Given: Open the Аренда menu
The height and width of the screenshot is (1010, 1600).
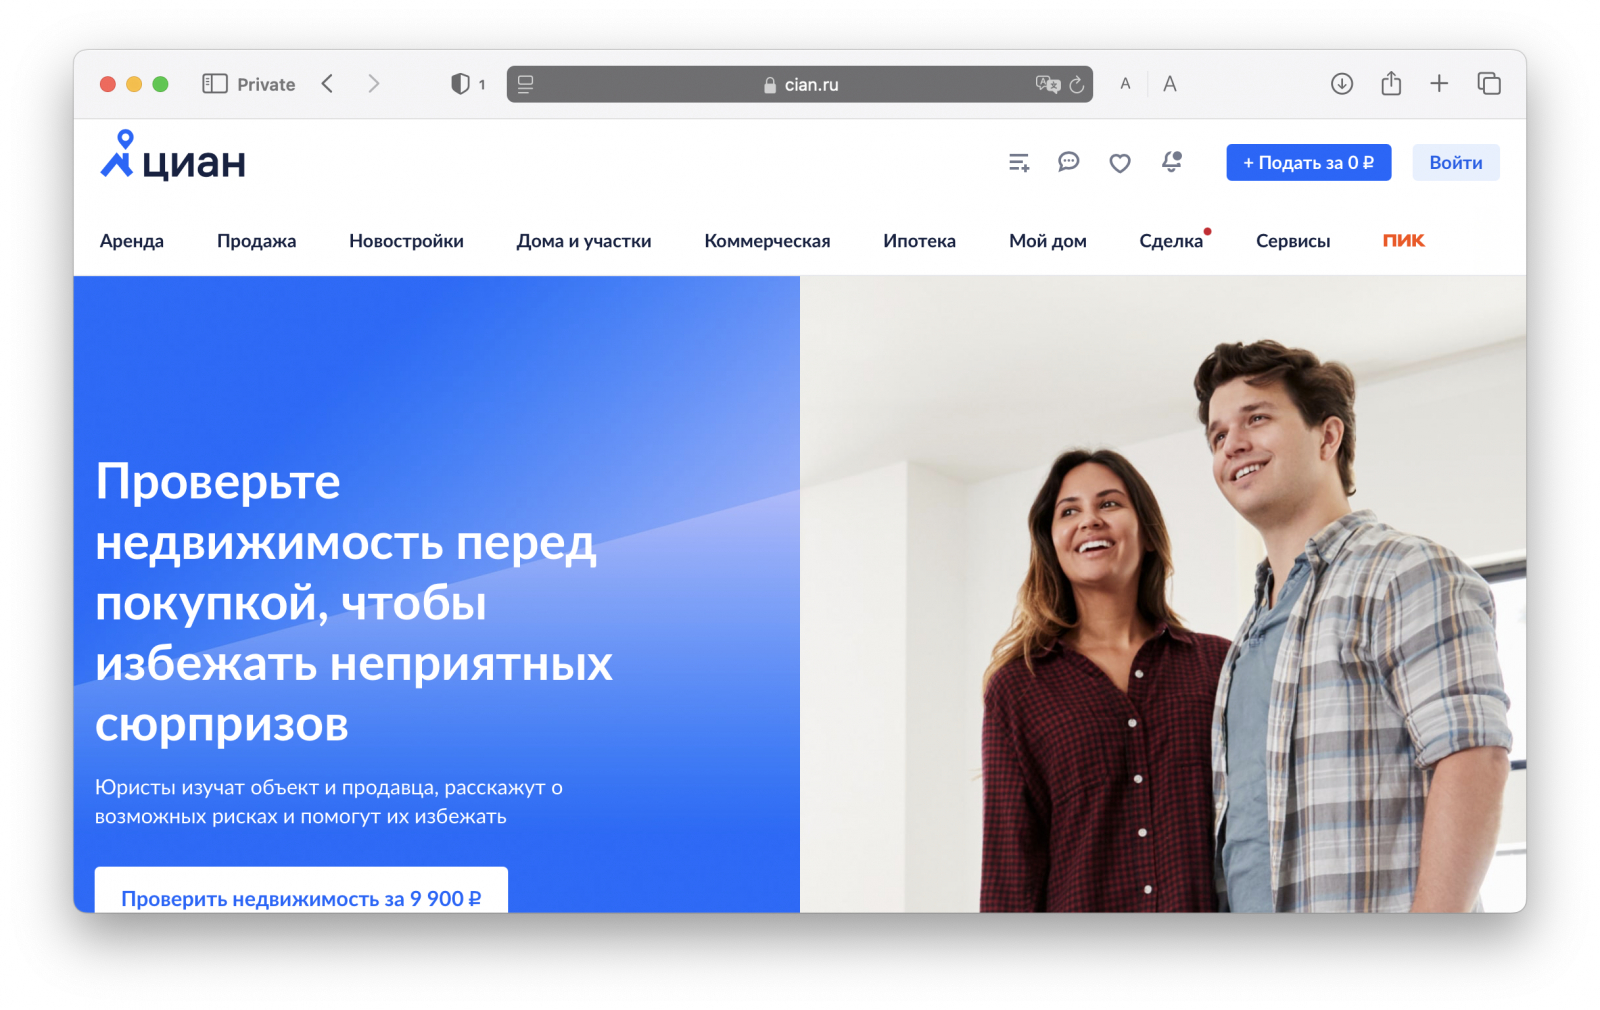Looking at the screenshot, I should pyautogui.click(x=132, y=241).
